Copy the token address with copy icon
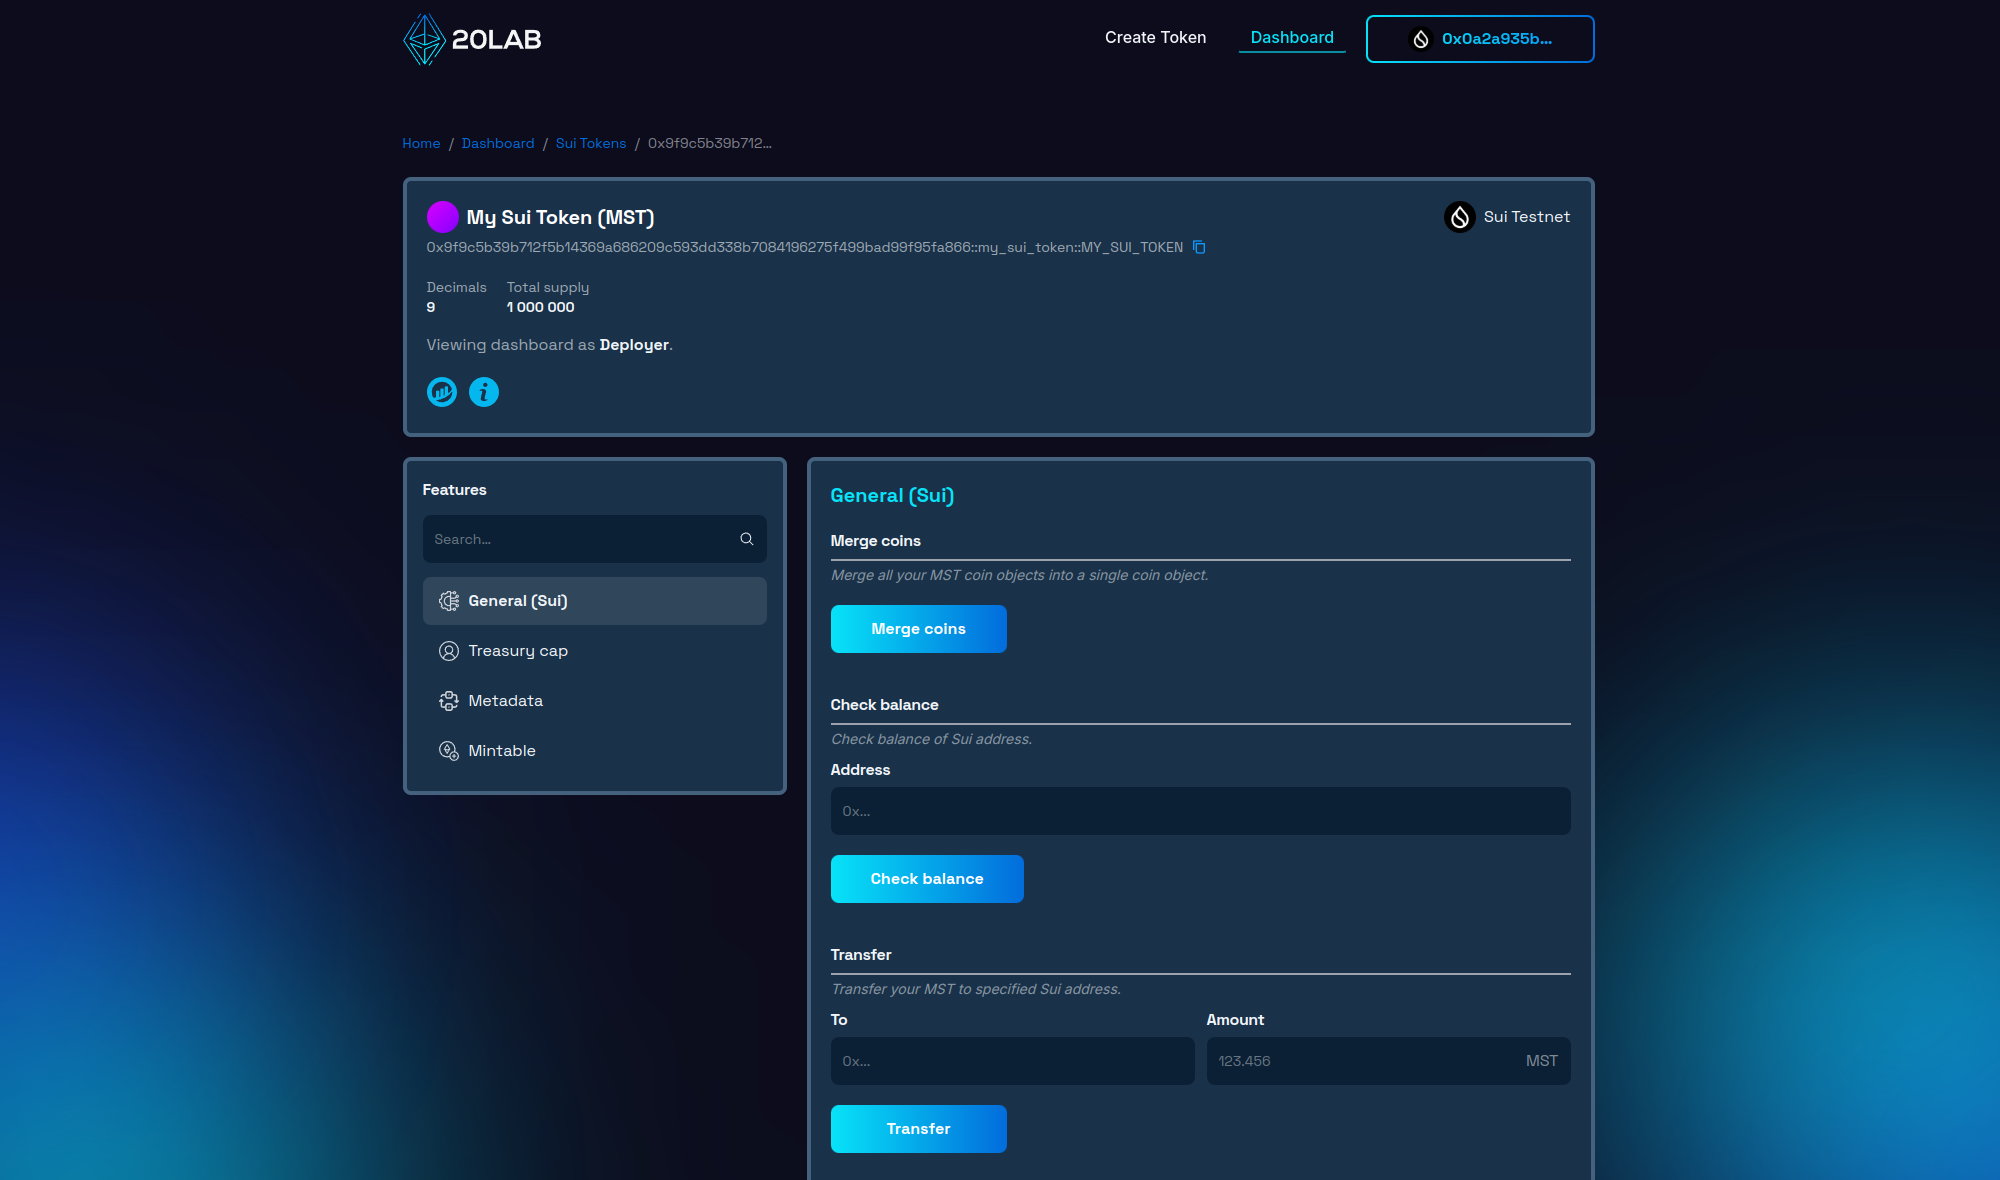 (x=1199, y=247)
